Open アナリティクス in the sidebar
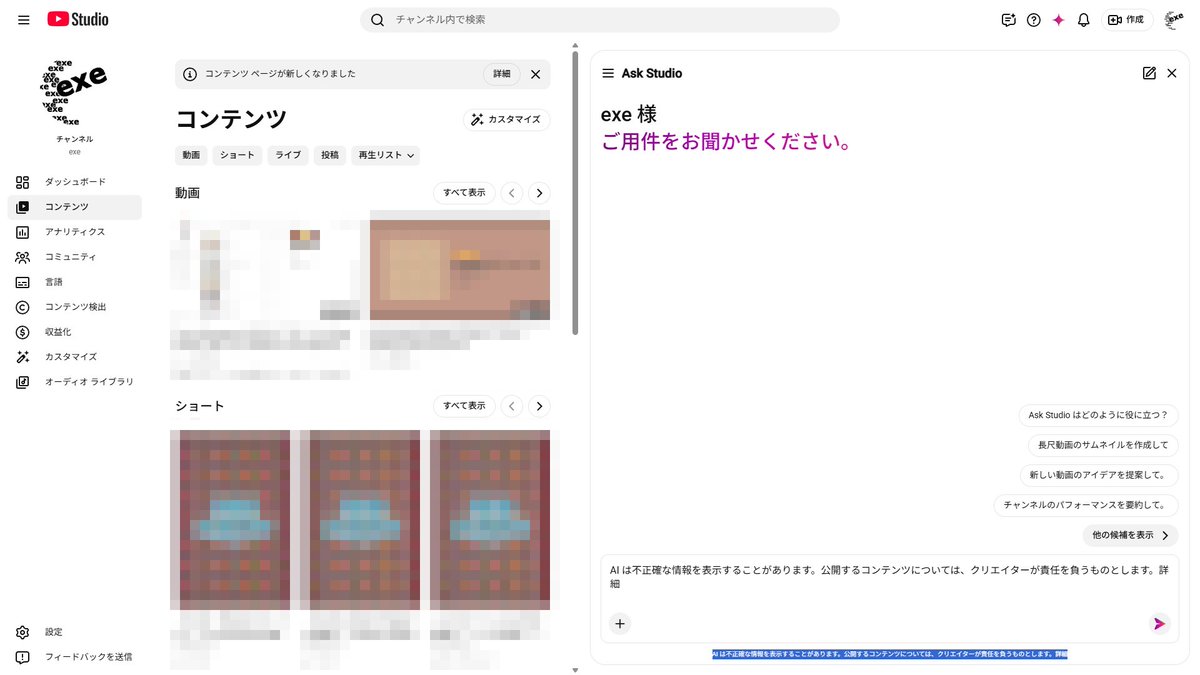1200x675 pixels. coord(75,232)
